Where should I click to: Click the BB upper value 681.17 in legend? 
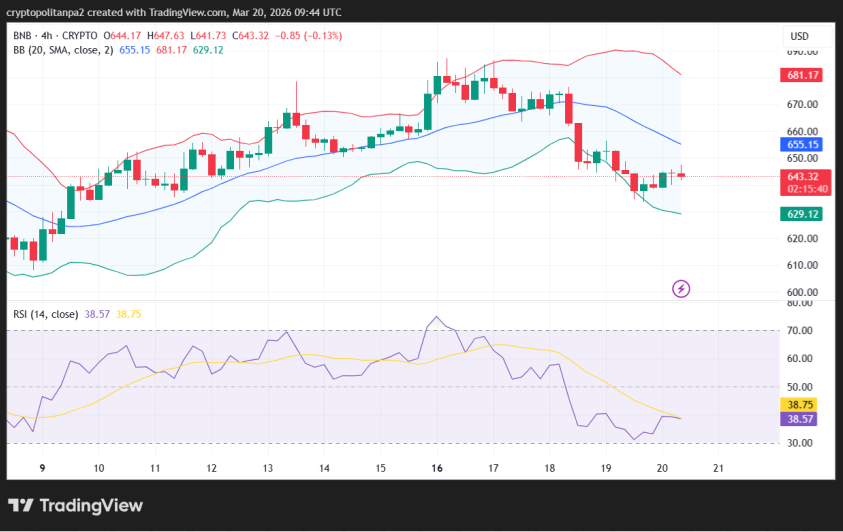pos(171,50)
